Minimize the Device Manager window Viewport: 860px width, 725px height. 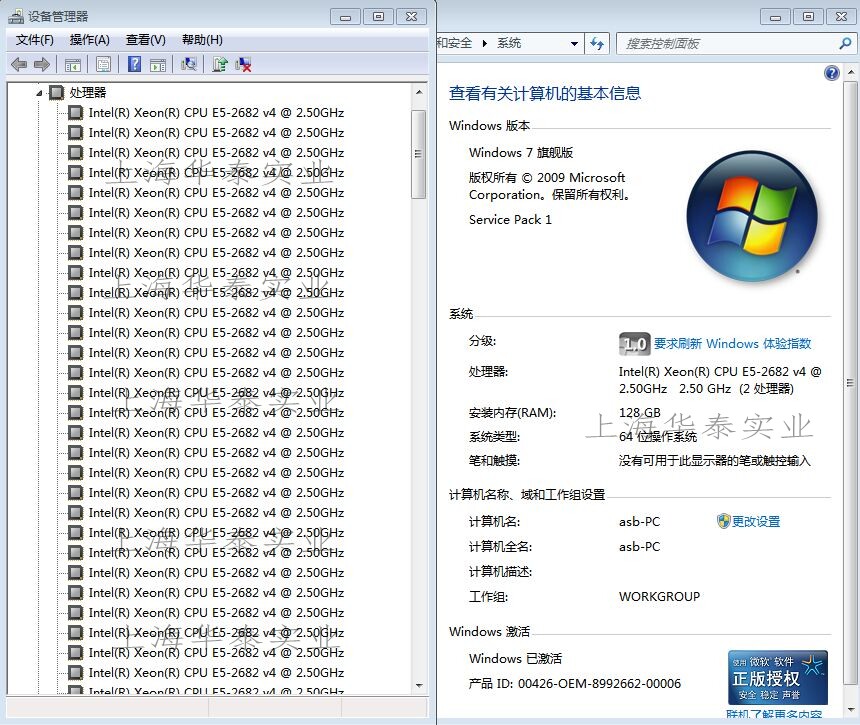point(346,17)
